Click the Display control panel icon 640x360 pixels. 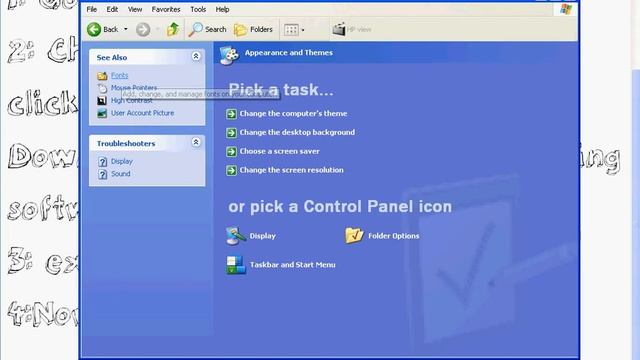(x=236, y=236)
